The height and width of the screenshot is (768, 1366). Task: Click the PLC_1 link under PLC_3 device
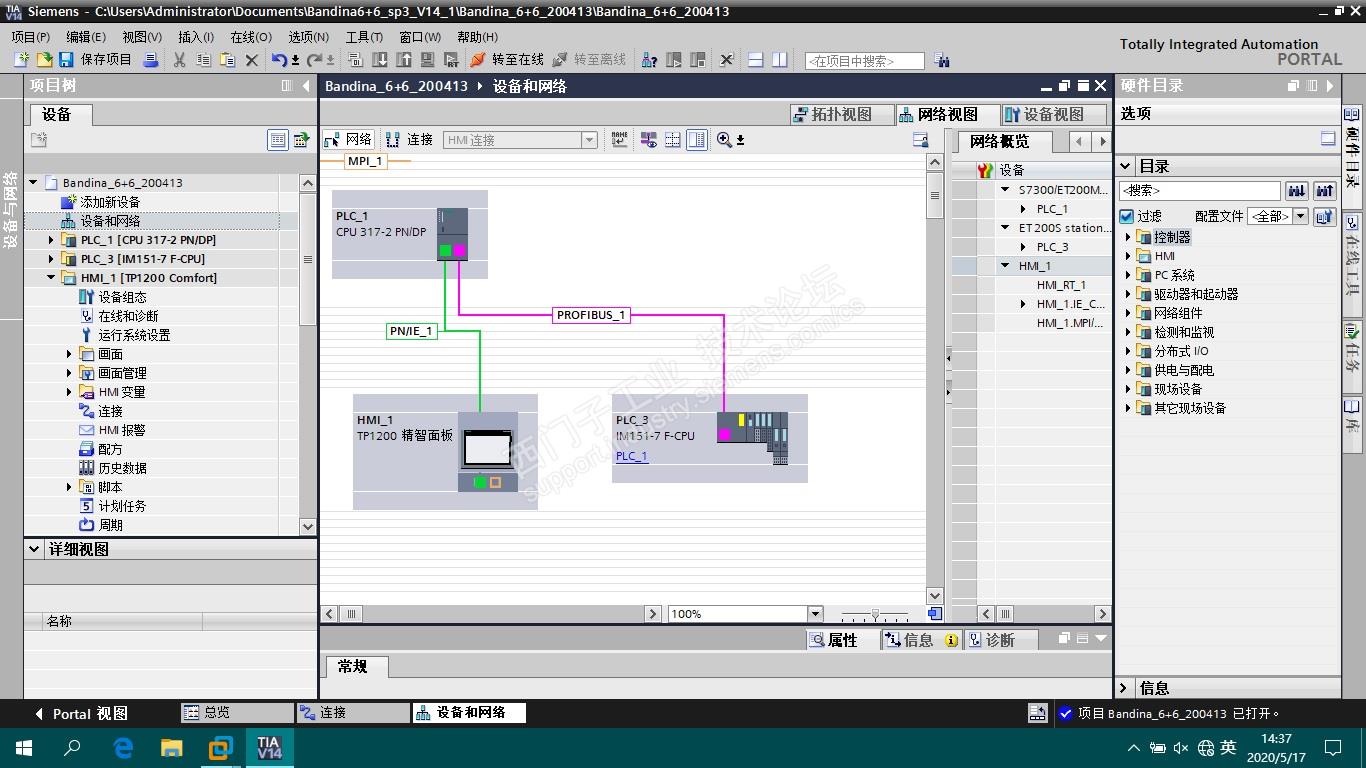pos(632,456)
